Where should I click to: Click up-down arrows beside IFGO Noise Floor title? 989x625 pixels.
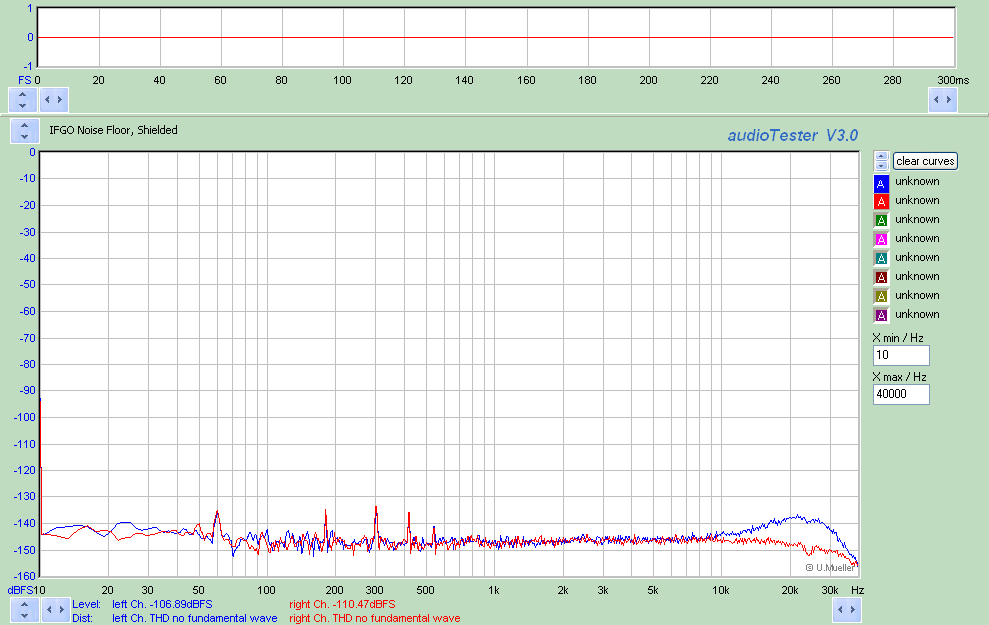coord(23,131)
